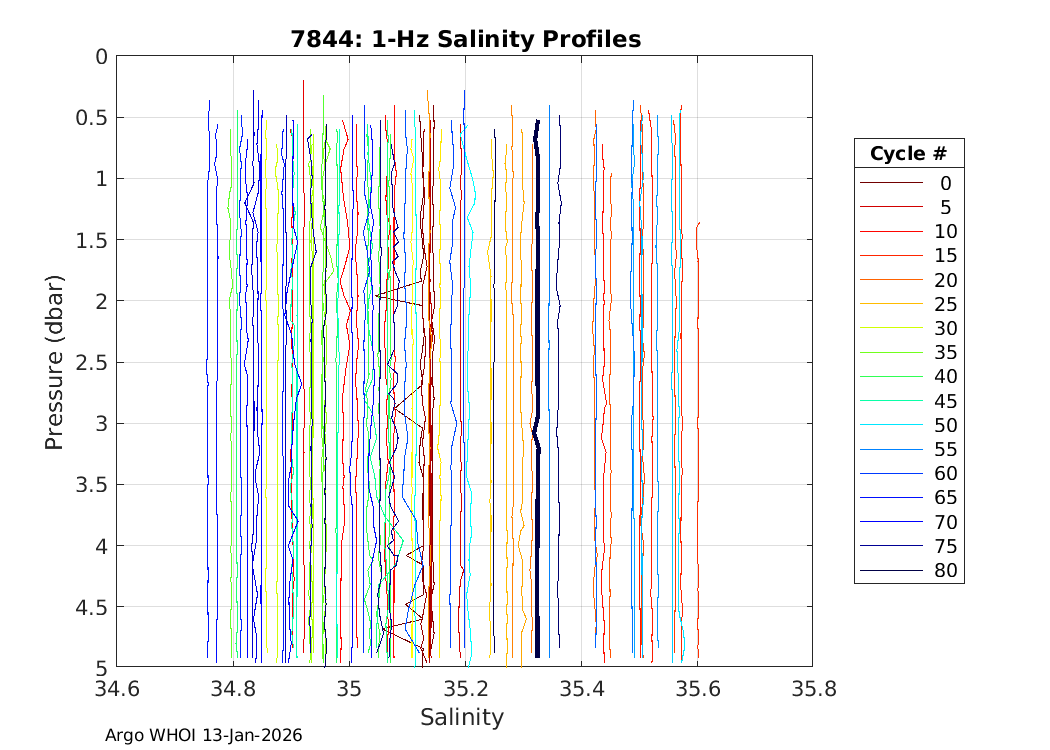Click the 'Pressure (dbar)' y-axis label
This screenshot has width=1050, height=750.
[55, 361]
